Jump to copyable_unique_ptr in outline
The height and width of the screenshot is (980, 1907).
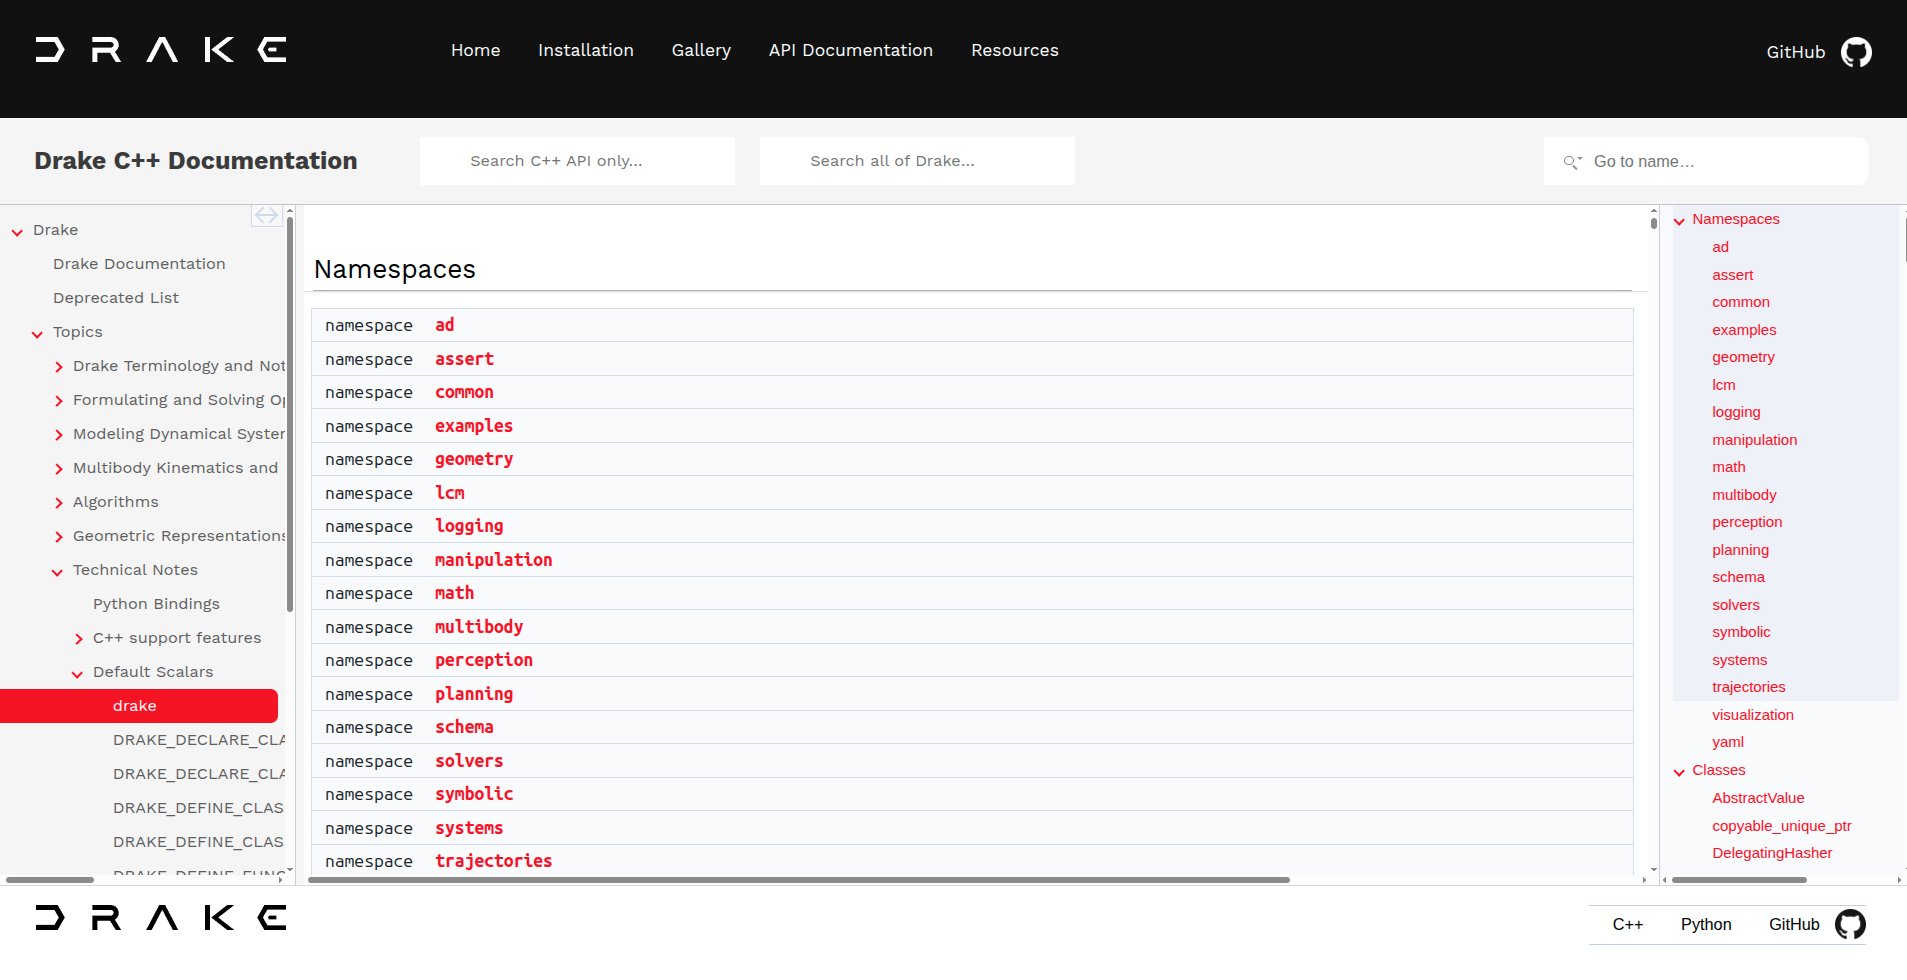[x=1782, y=826]
